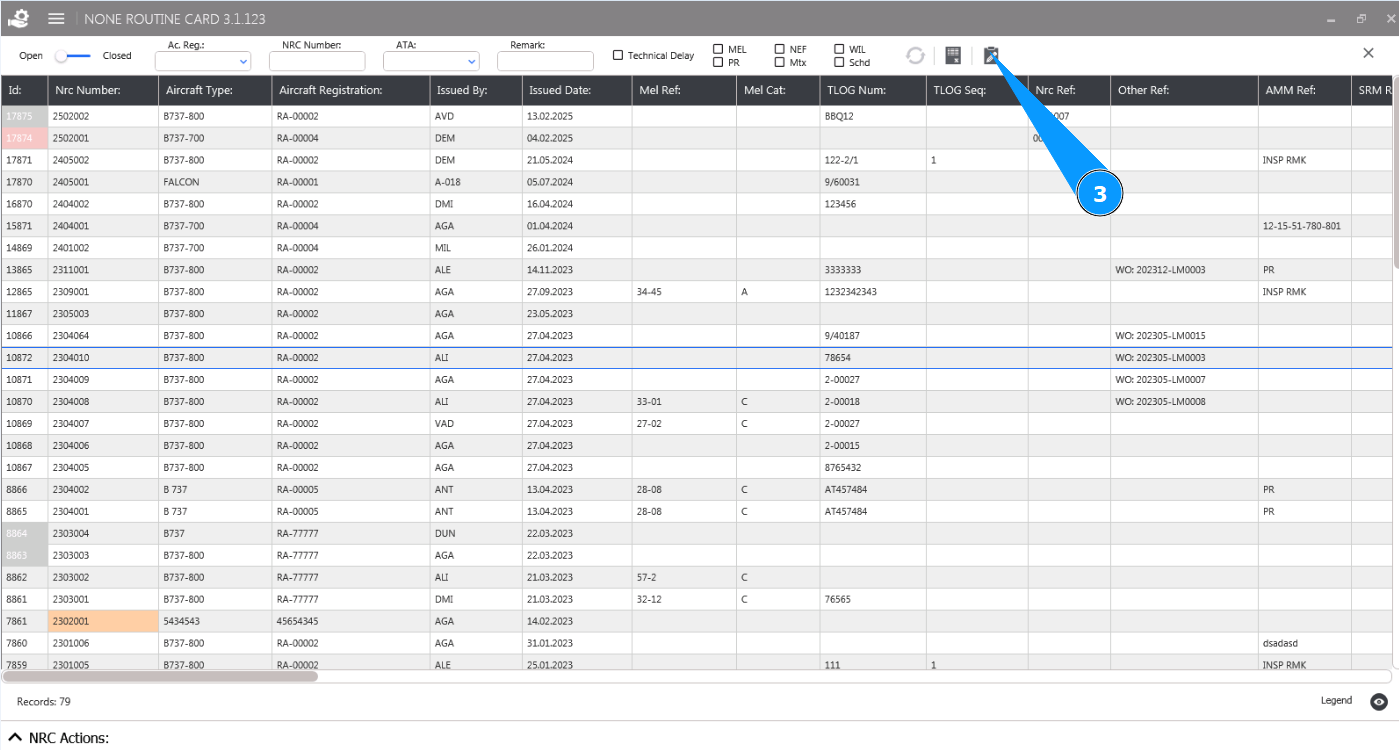This screenshot has height=750, width=1399.
Task: Click the refresh arrows icon
Action: tap(915, 55)
